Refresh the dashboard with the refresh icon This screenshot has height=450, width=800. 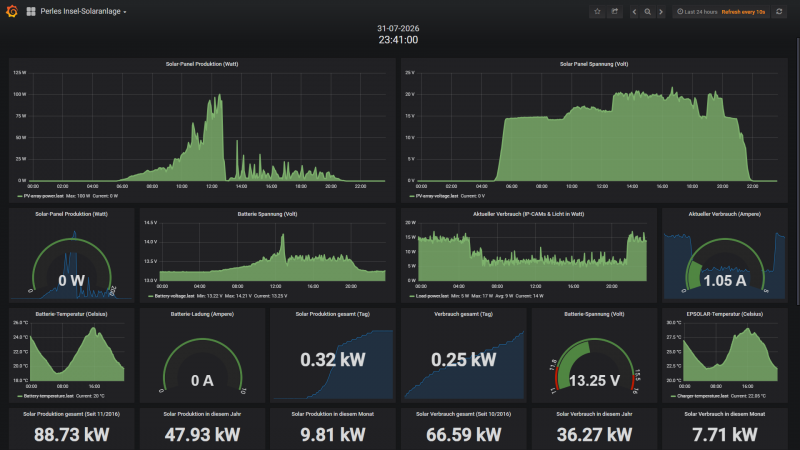pyautogui.click(x=779, y=11)
